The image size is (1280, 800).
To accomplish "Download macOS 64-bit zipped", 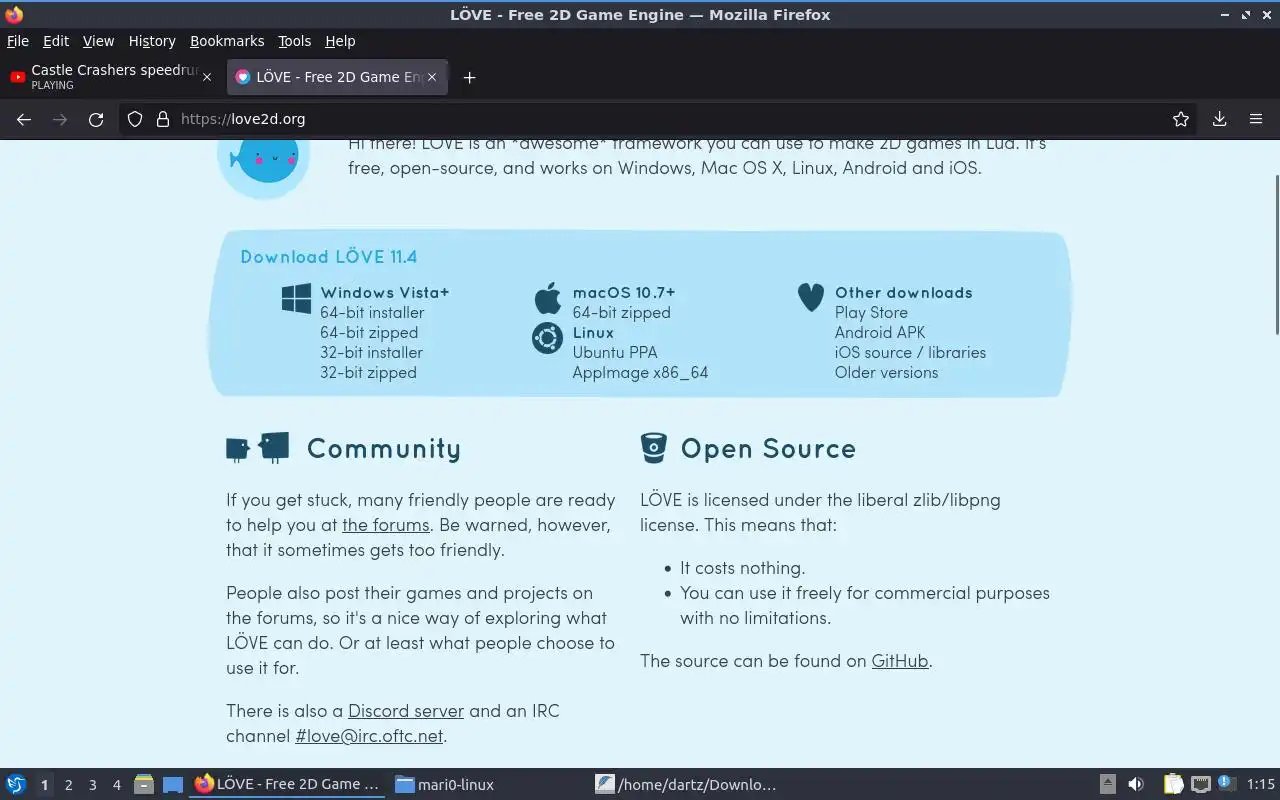I will (621, 313).
